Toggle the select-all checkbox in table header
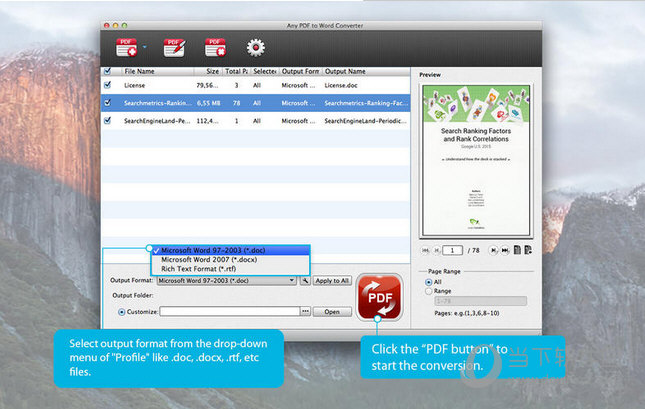This screenshot has height=409, width=645. point(107,71)
